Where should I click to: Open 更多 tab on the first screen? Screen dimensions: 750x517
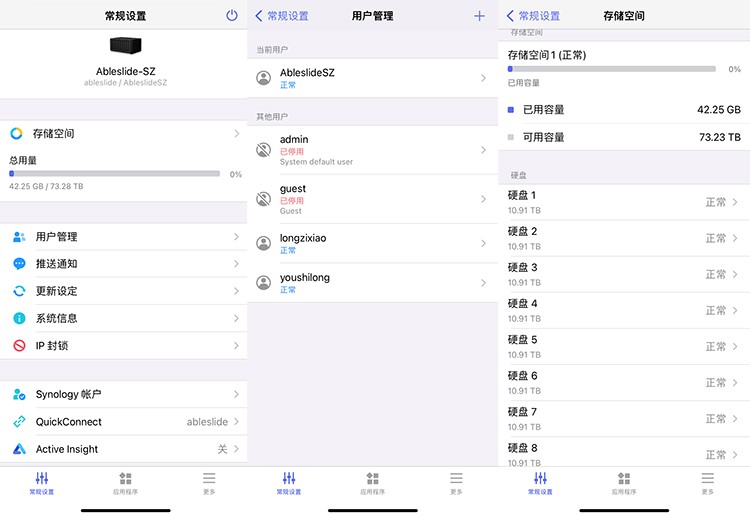[209, 483]
